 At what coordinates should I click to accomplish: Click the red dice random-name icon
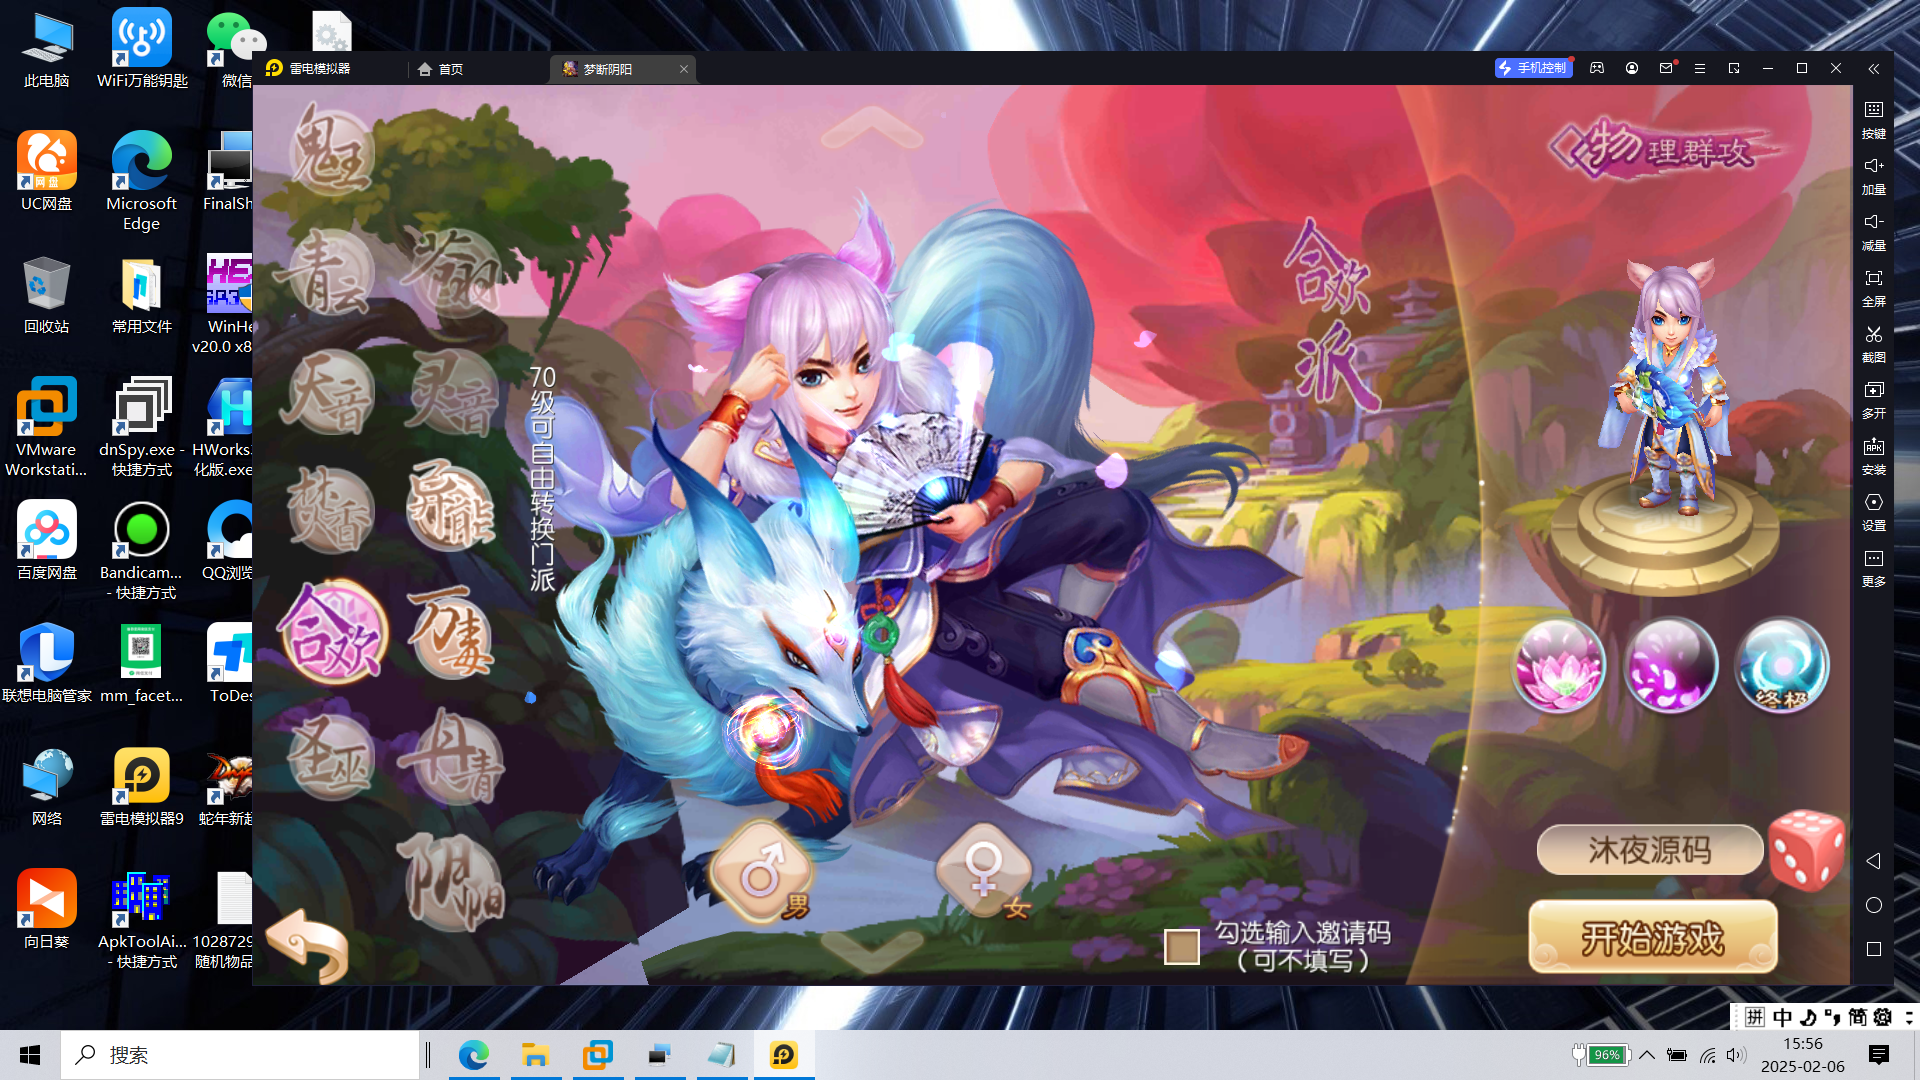[1806, 850]
